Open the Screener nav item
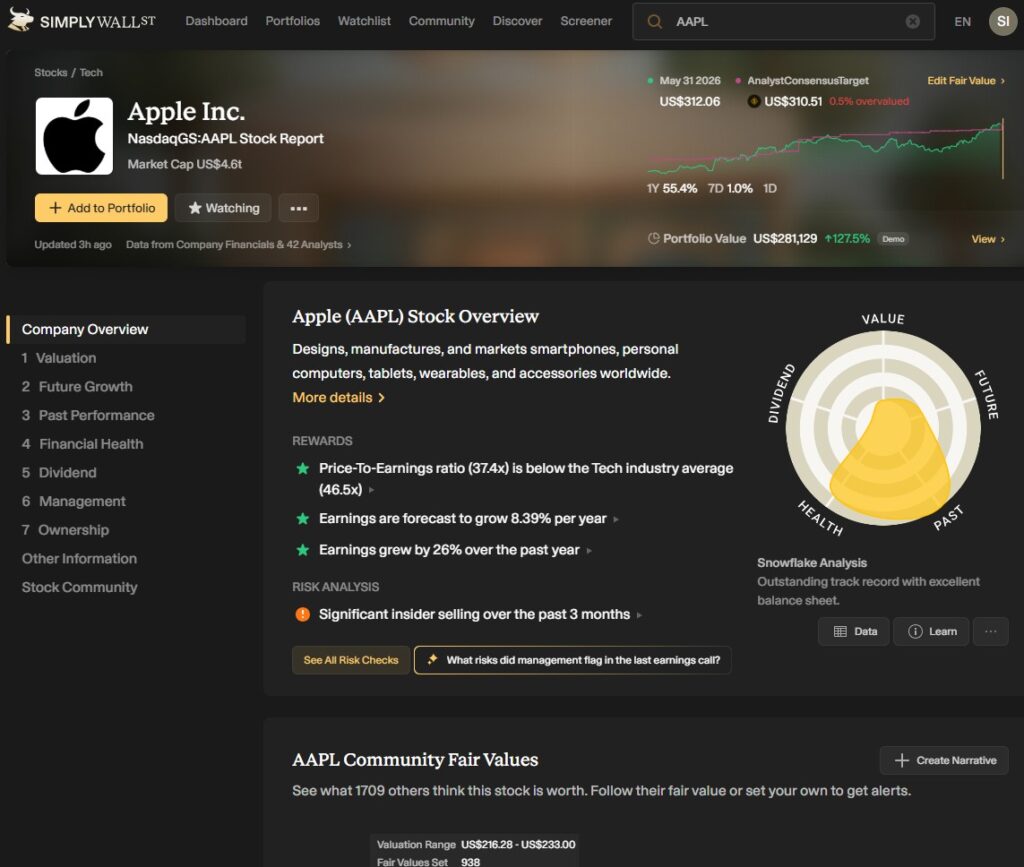Screen dimensions: 1024x867 click(586, 21)
